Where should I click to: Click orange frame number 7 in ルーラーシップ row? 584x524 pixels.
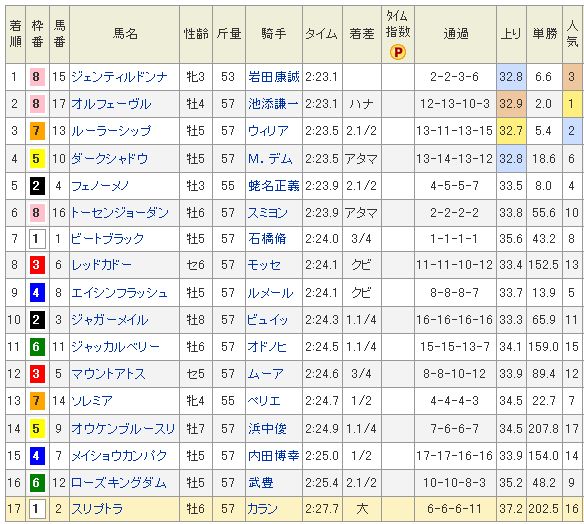click(37, 131)
